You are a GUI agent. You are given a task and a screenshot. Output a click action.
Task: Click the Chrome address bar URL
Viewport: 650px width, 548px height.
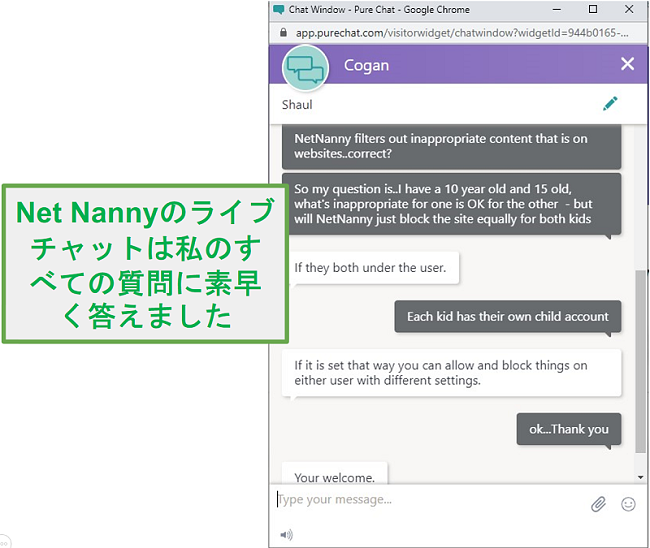coord(462,33)
